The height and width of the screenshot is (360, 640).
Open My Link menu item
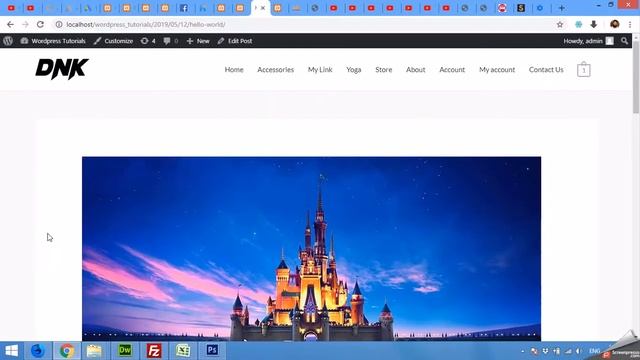pyautogui.click(x=320, y=70)
